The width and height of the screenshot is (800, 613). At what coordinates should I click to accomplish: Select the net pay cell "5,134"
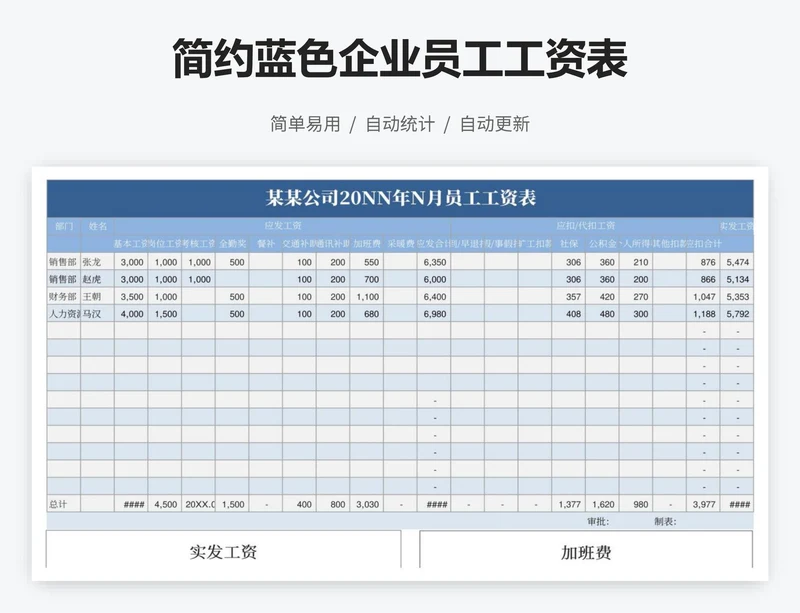point(737,279)
